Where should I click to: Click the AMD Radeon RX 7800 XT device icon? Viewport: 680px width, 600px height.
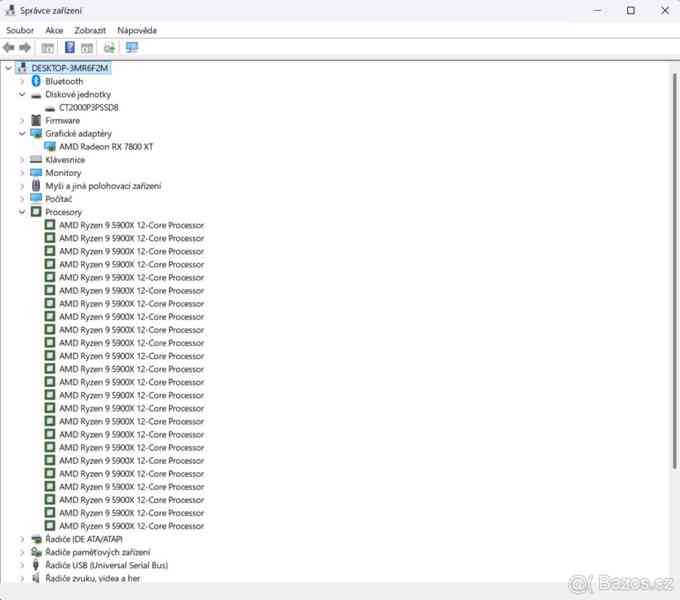pyautogui.click(x=50, y=147)
